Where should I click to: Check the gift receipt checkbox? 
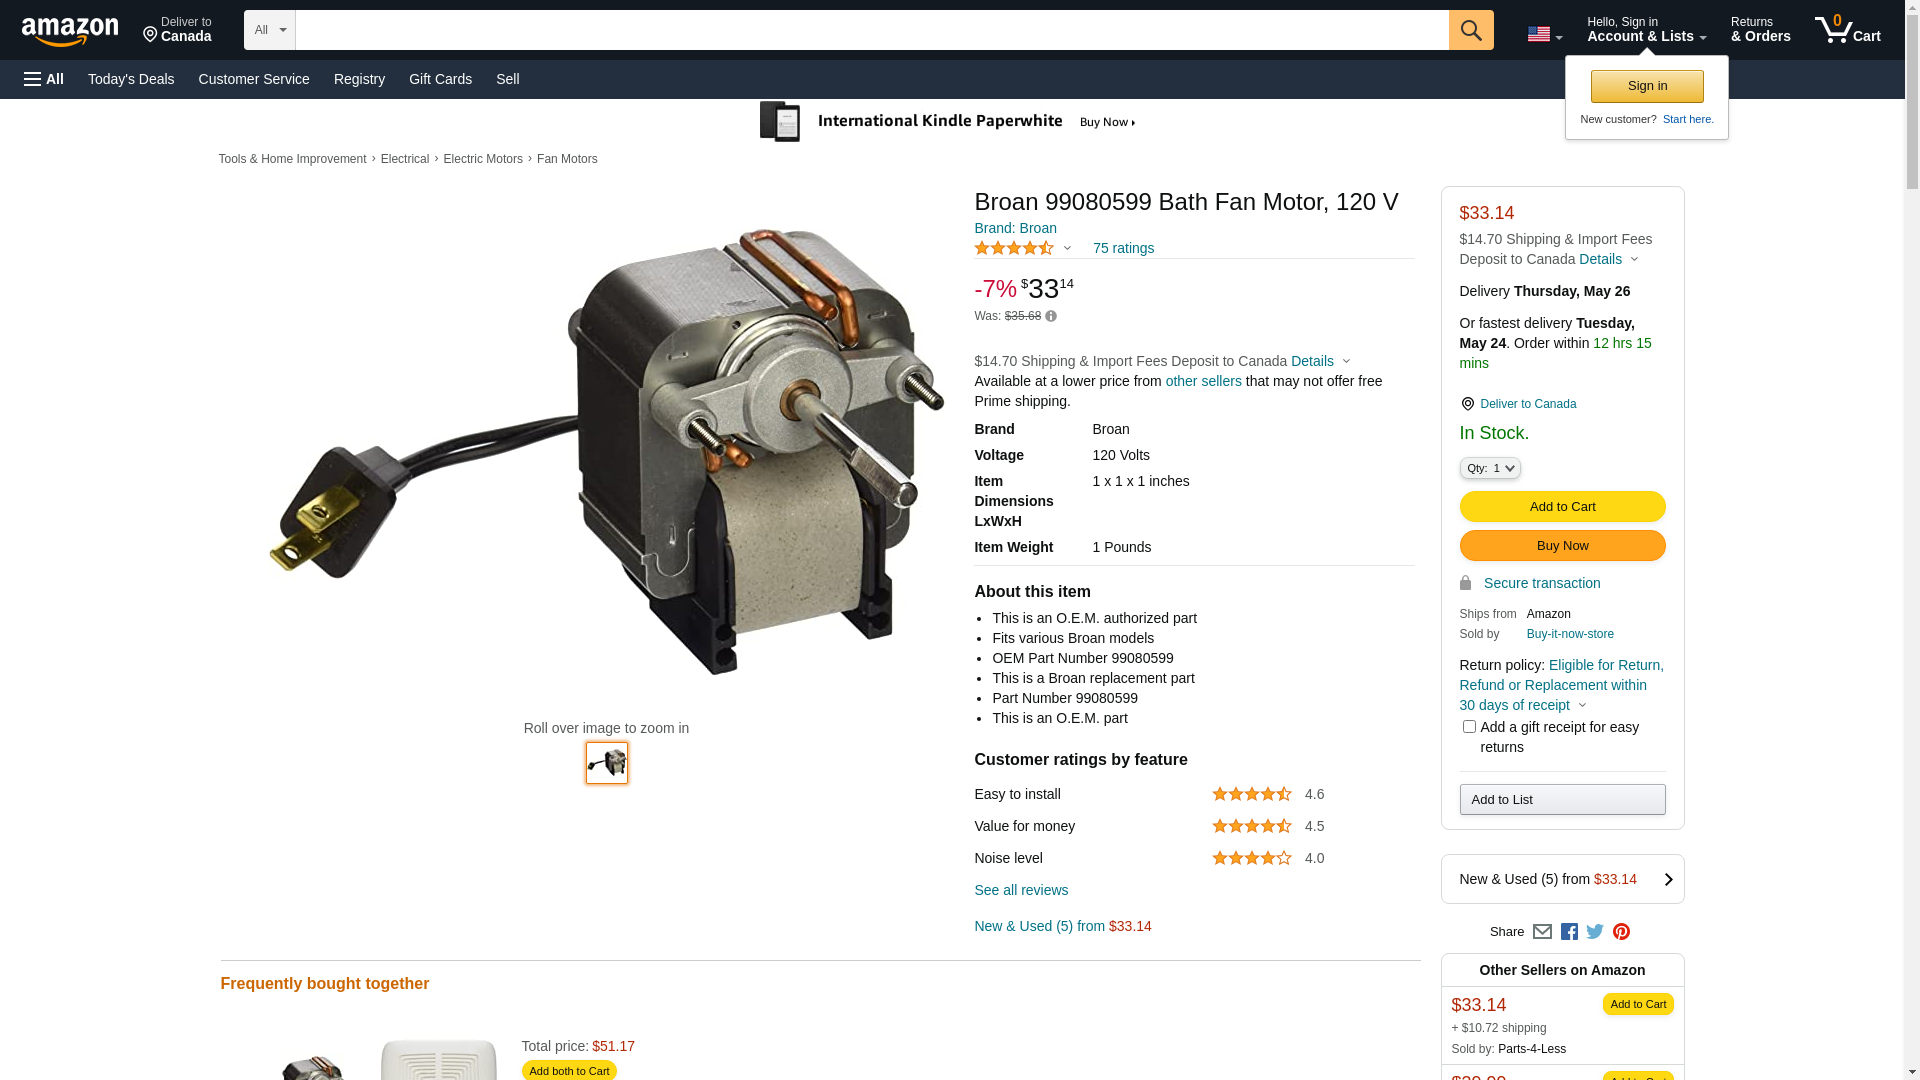pyautogui.click(x=1469, y=727)
